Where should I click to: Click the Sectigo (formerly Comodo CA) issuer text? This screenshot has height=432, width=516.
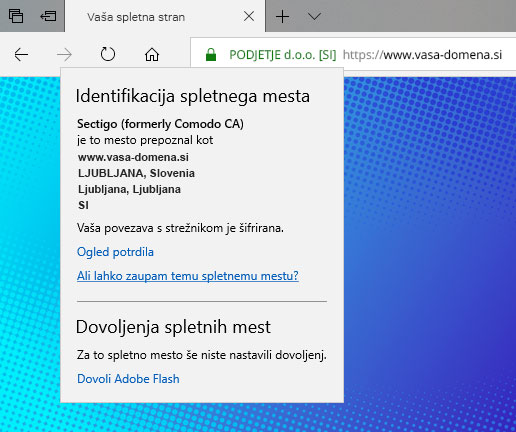(x=160, y=124)
